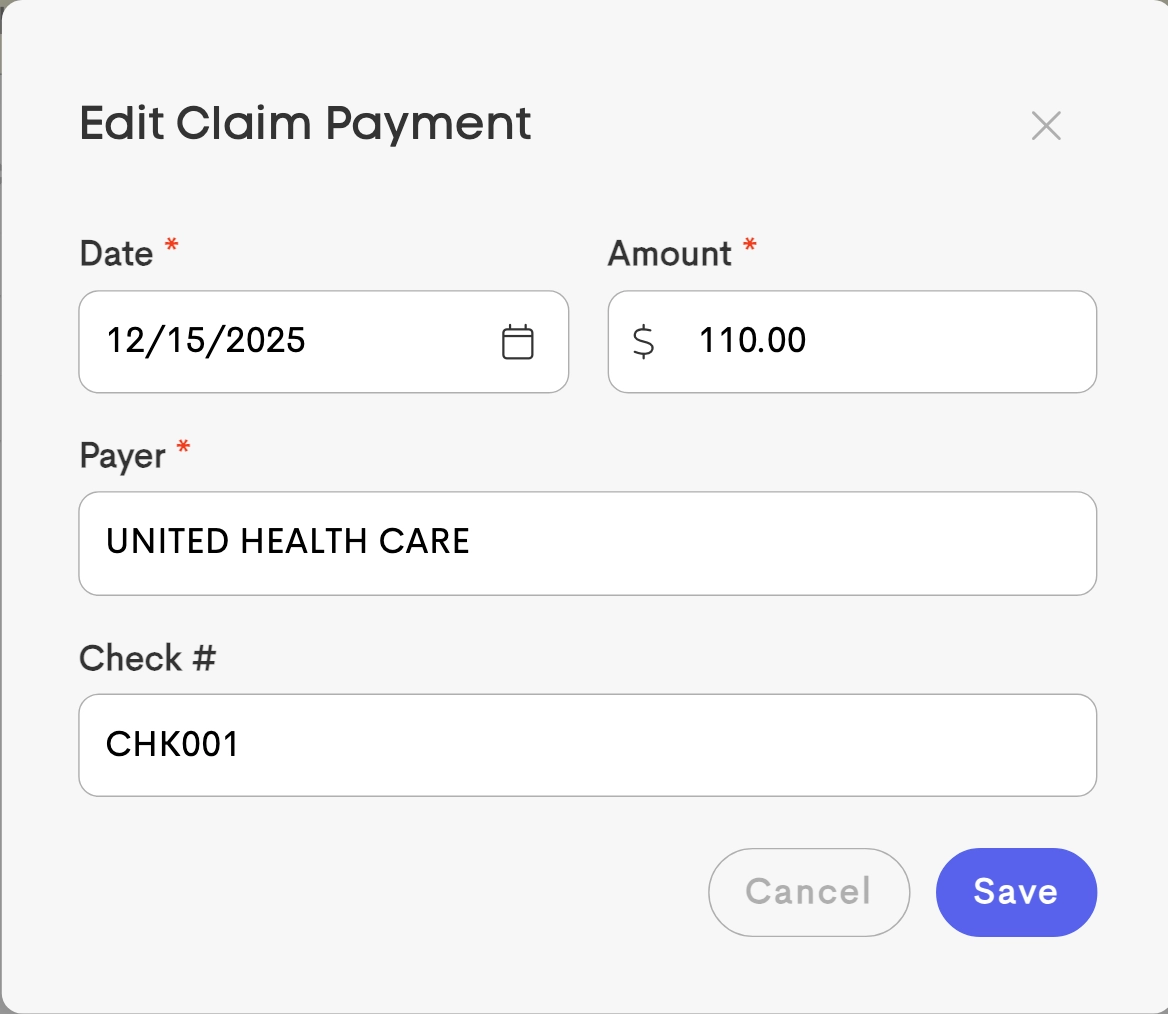Click the red asterisk beside Payer

[183, 448]
